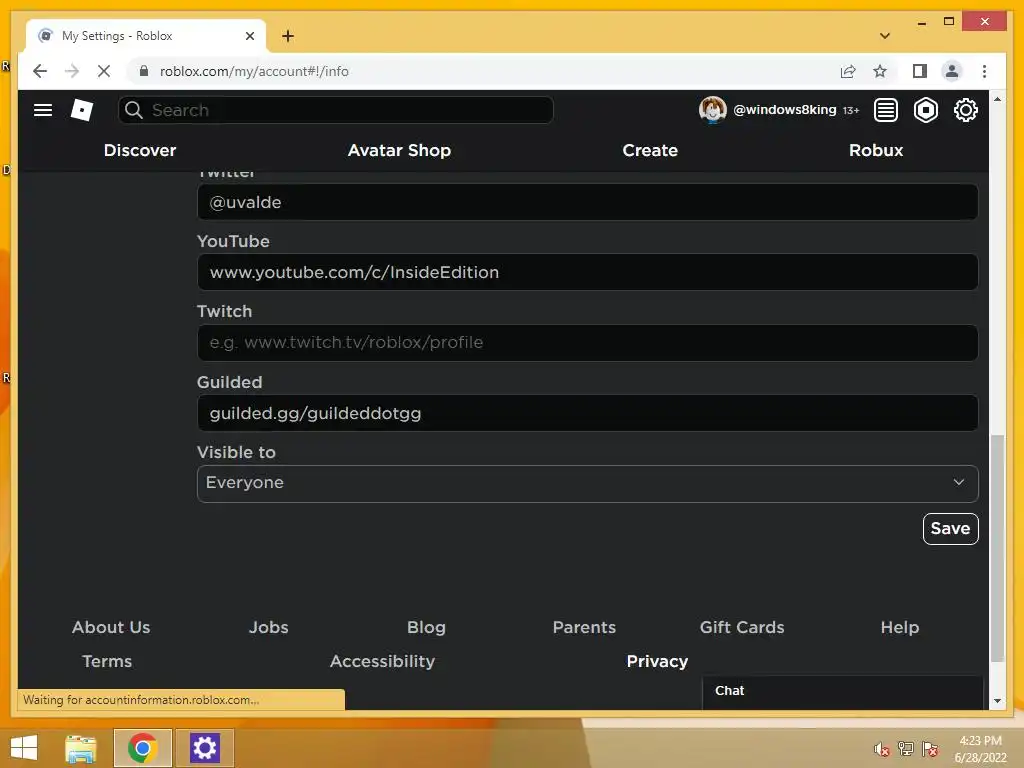
Task: Bookmark this page with the star icon
Action: click(x=880, y=71)
